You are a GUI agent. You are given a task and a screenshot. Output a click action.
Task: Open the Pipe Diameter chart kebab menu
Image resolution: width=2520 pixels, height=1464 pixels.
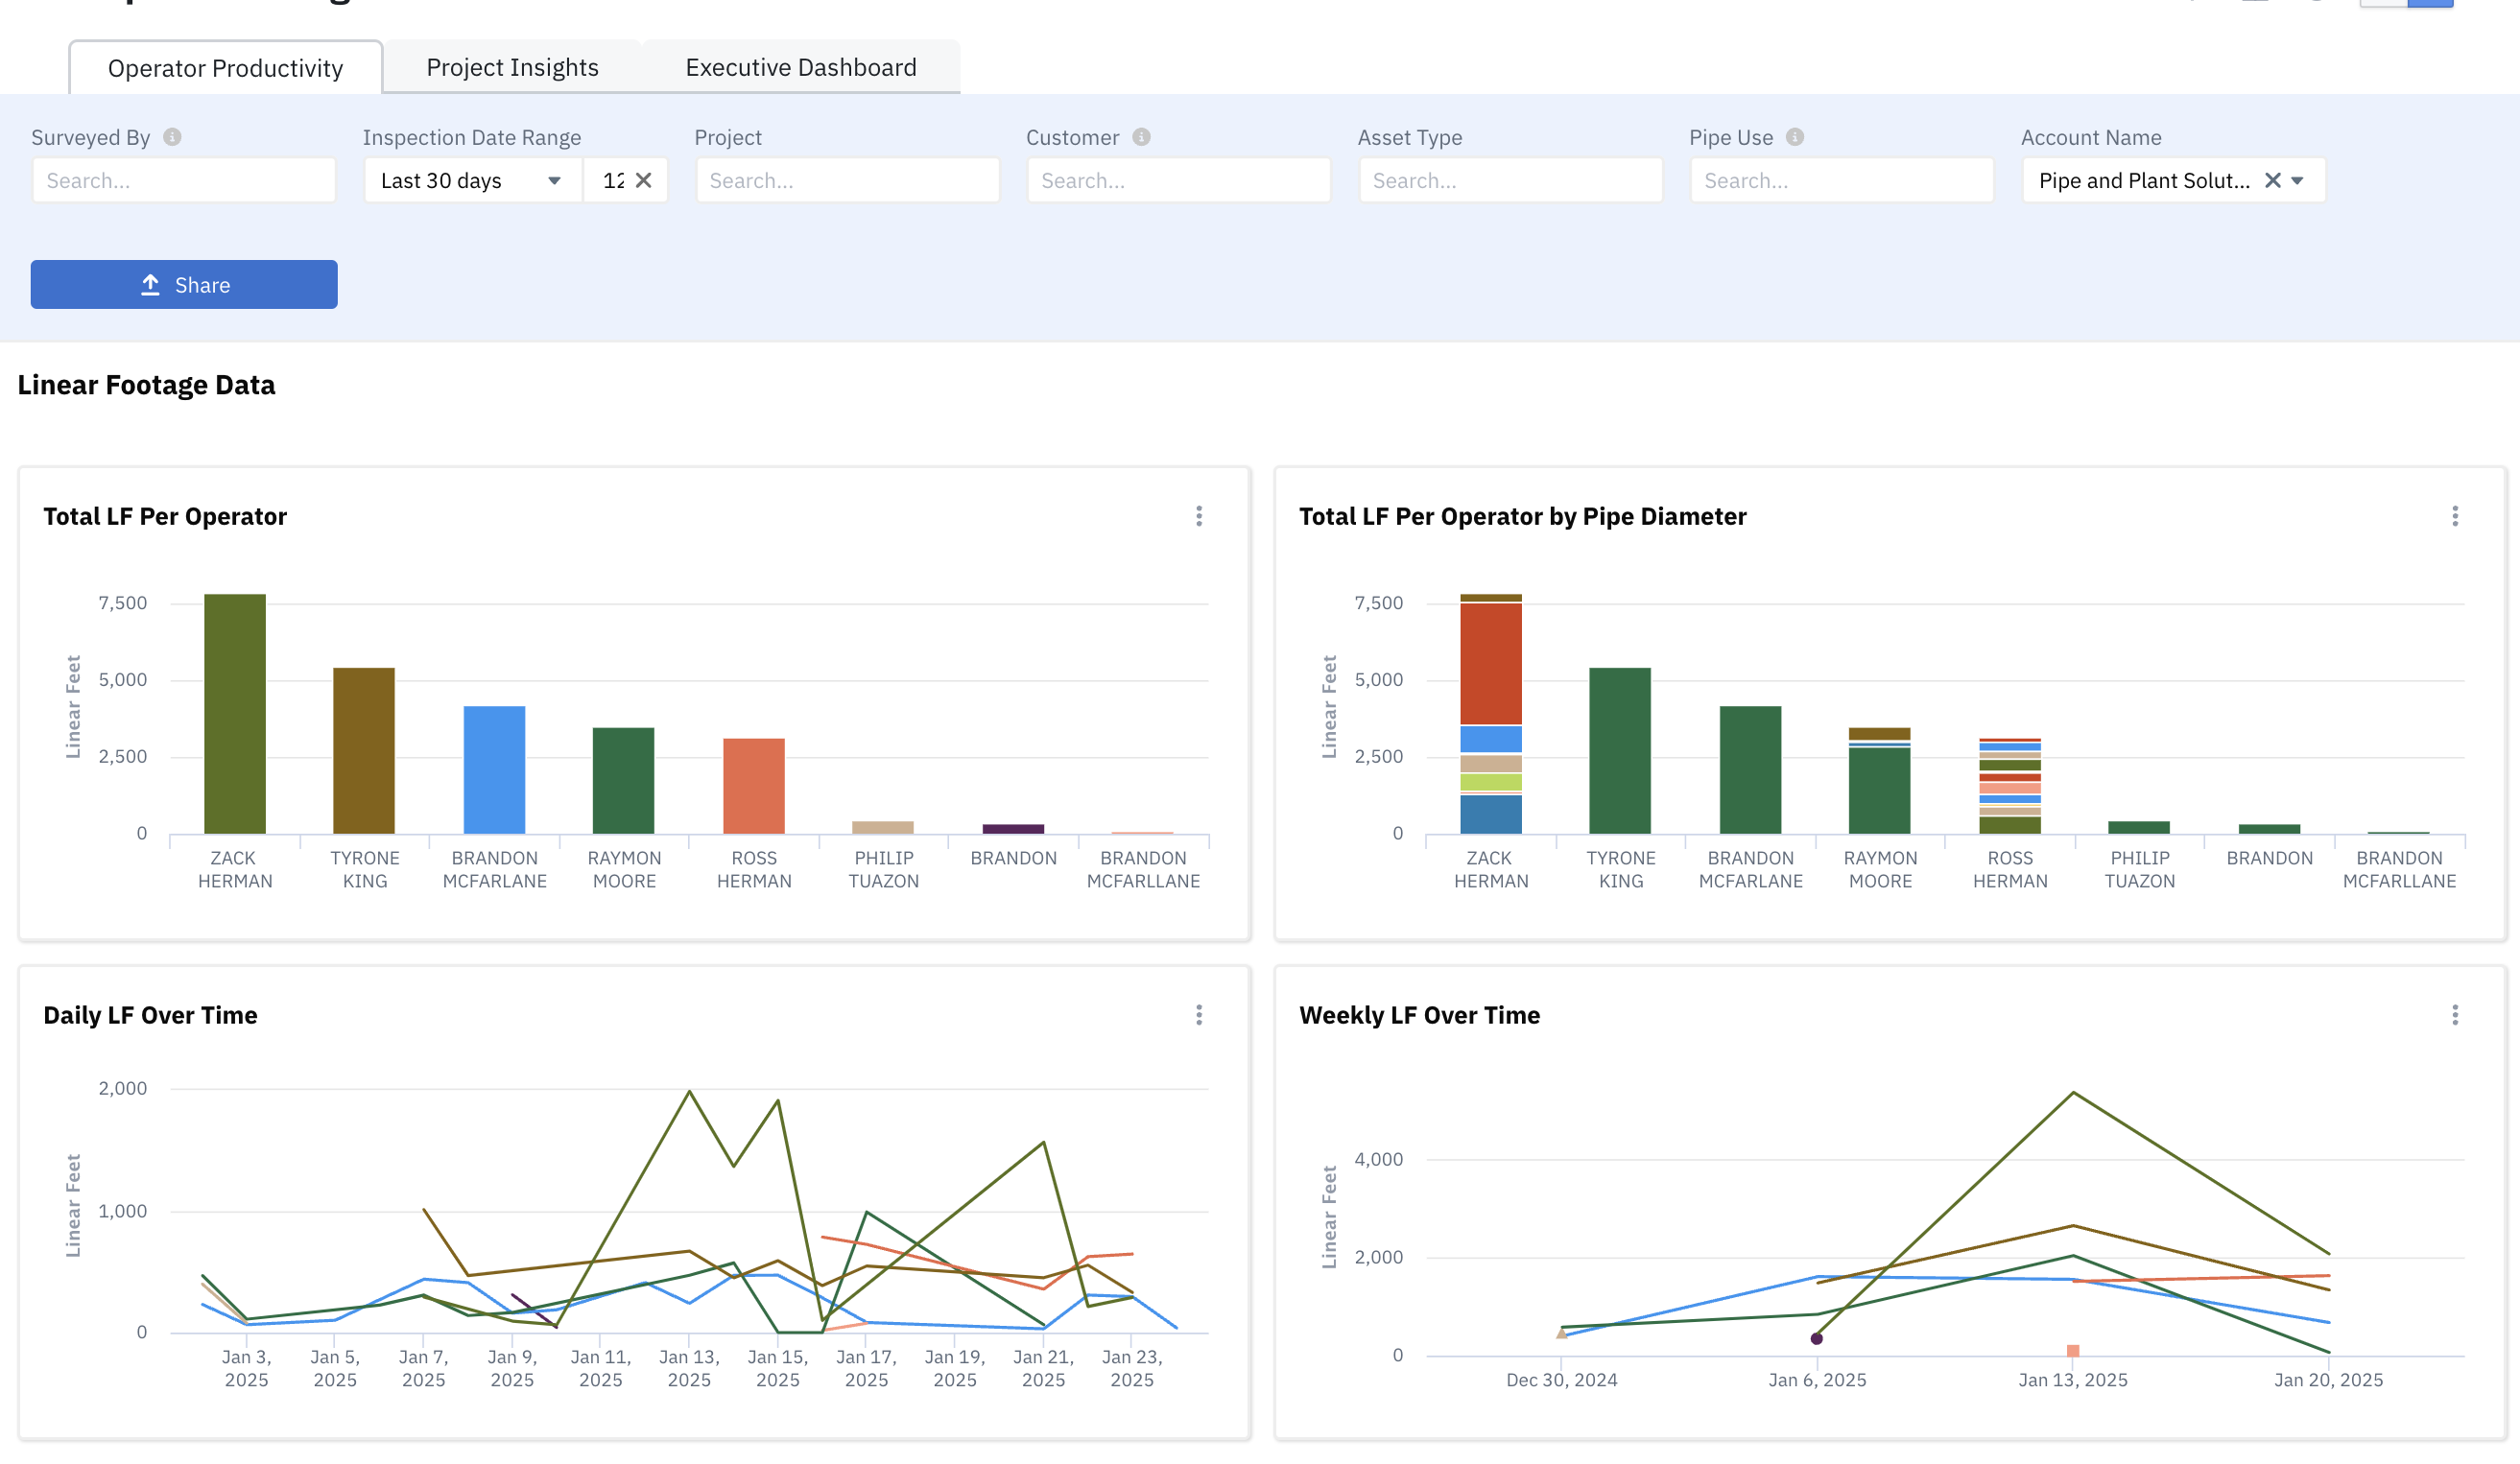(2455, 516)
